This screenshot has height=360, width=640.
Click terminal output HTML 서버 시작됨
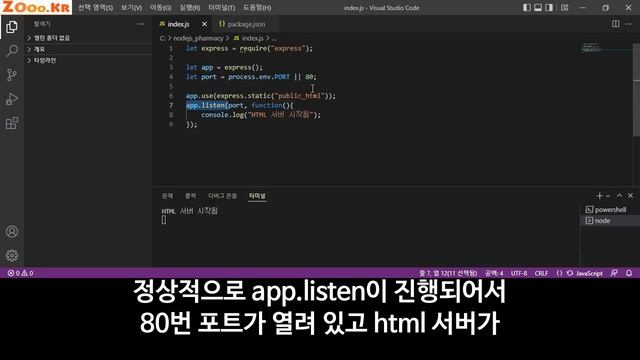coord(190,211)
